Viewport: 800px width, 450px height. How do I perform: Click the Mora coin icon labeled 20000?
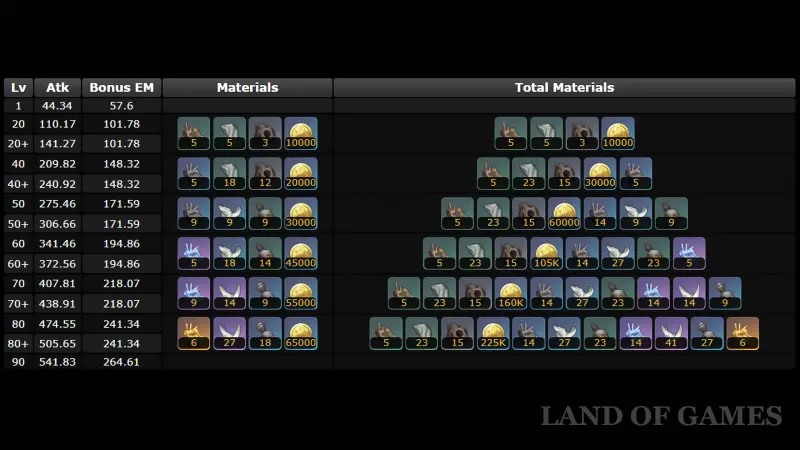(301, 173)
